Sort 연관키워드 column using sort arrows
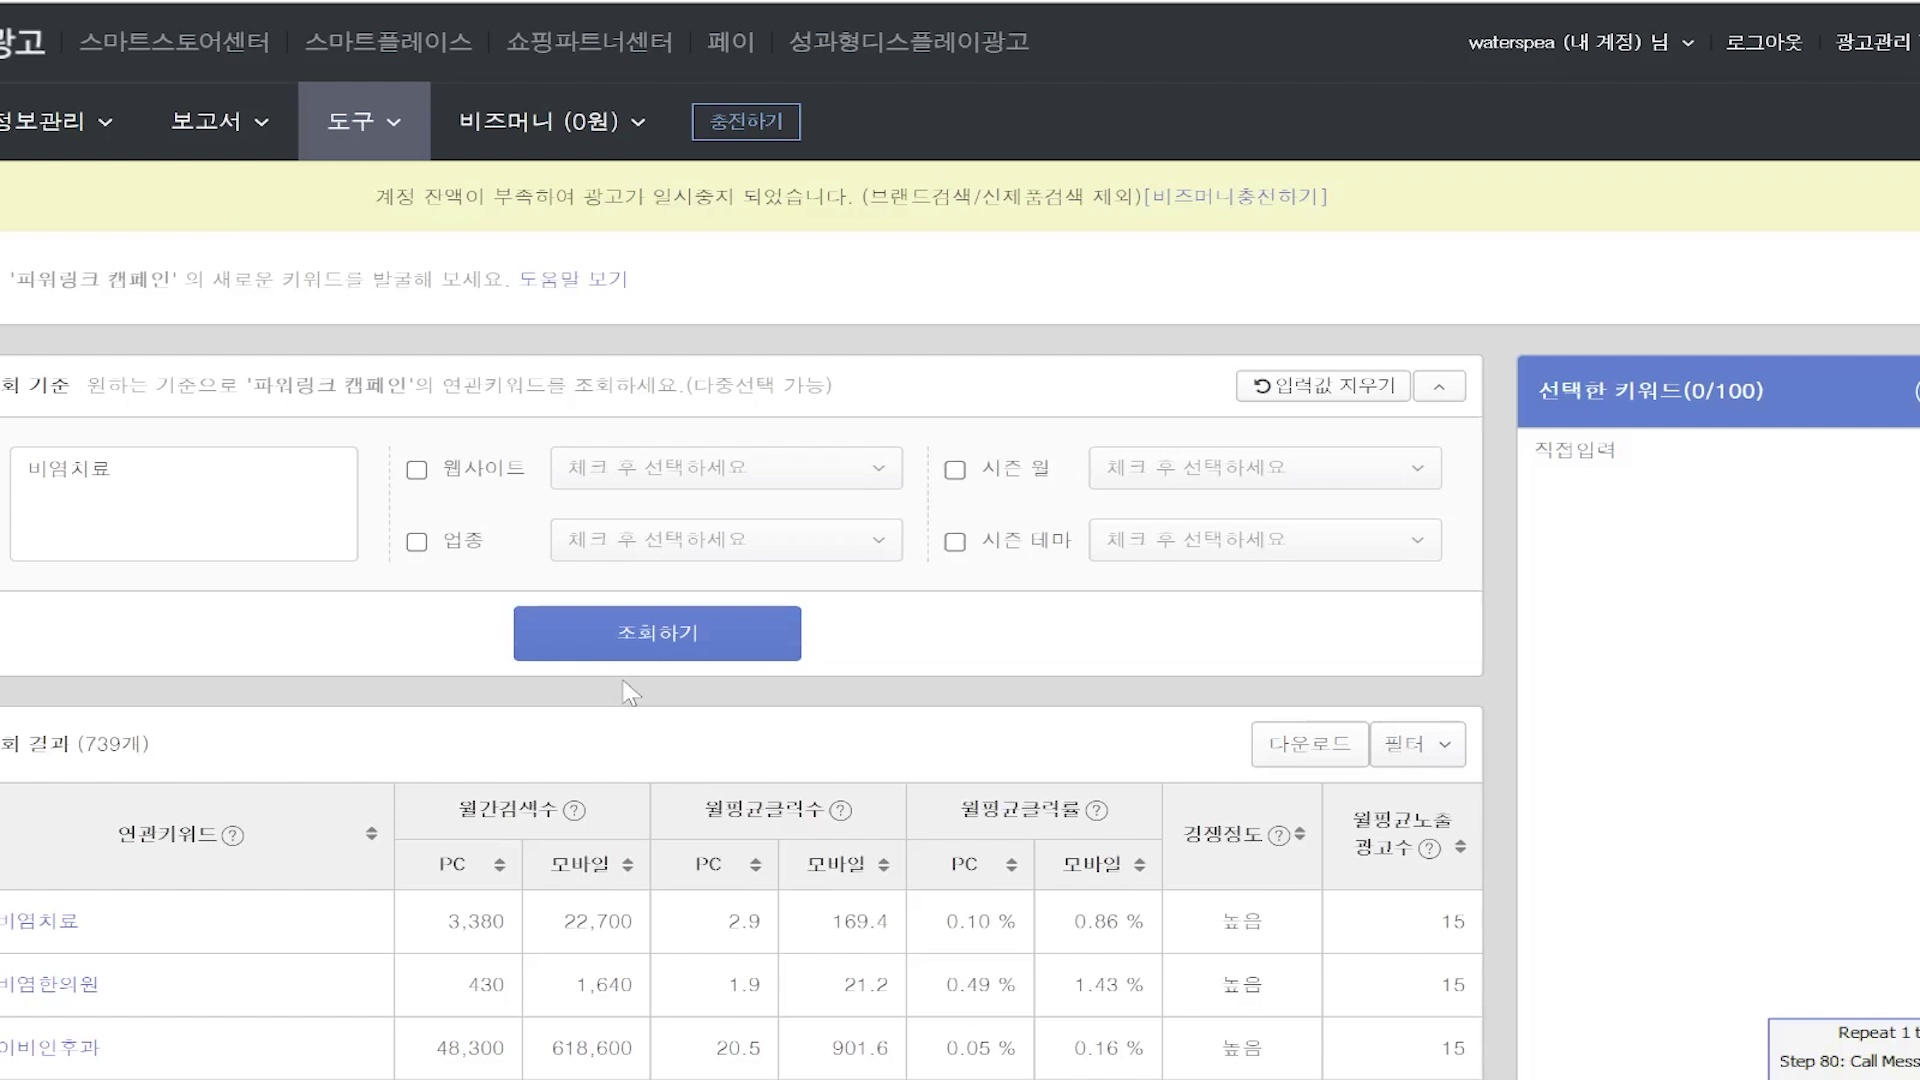 coord(371,834)
